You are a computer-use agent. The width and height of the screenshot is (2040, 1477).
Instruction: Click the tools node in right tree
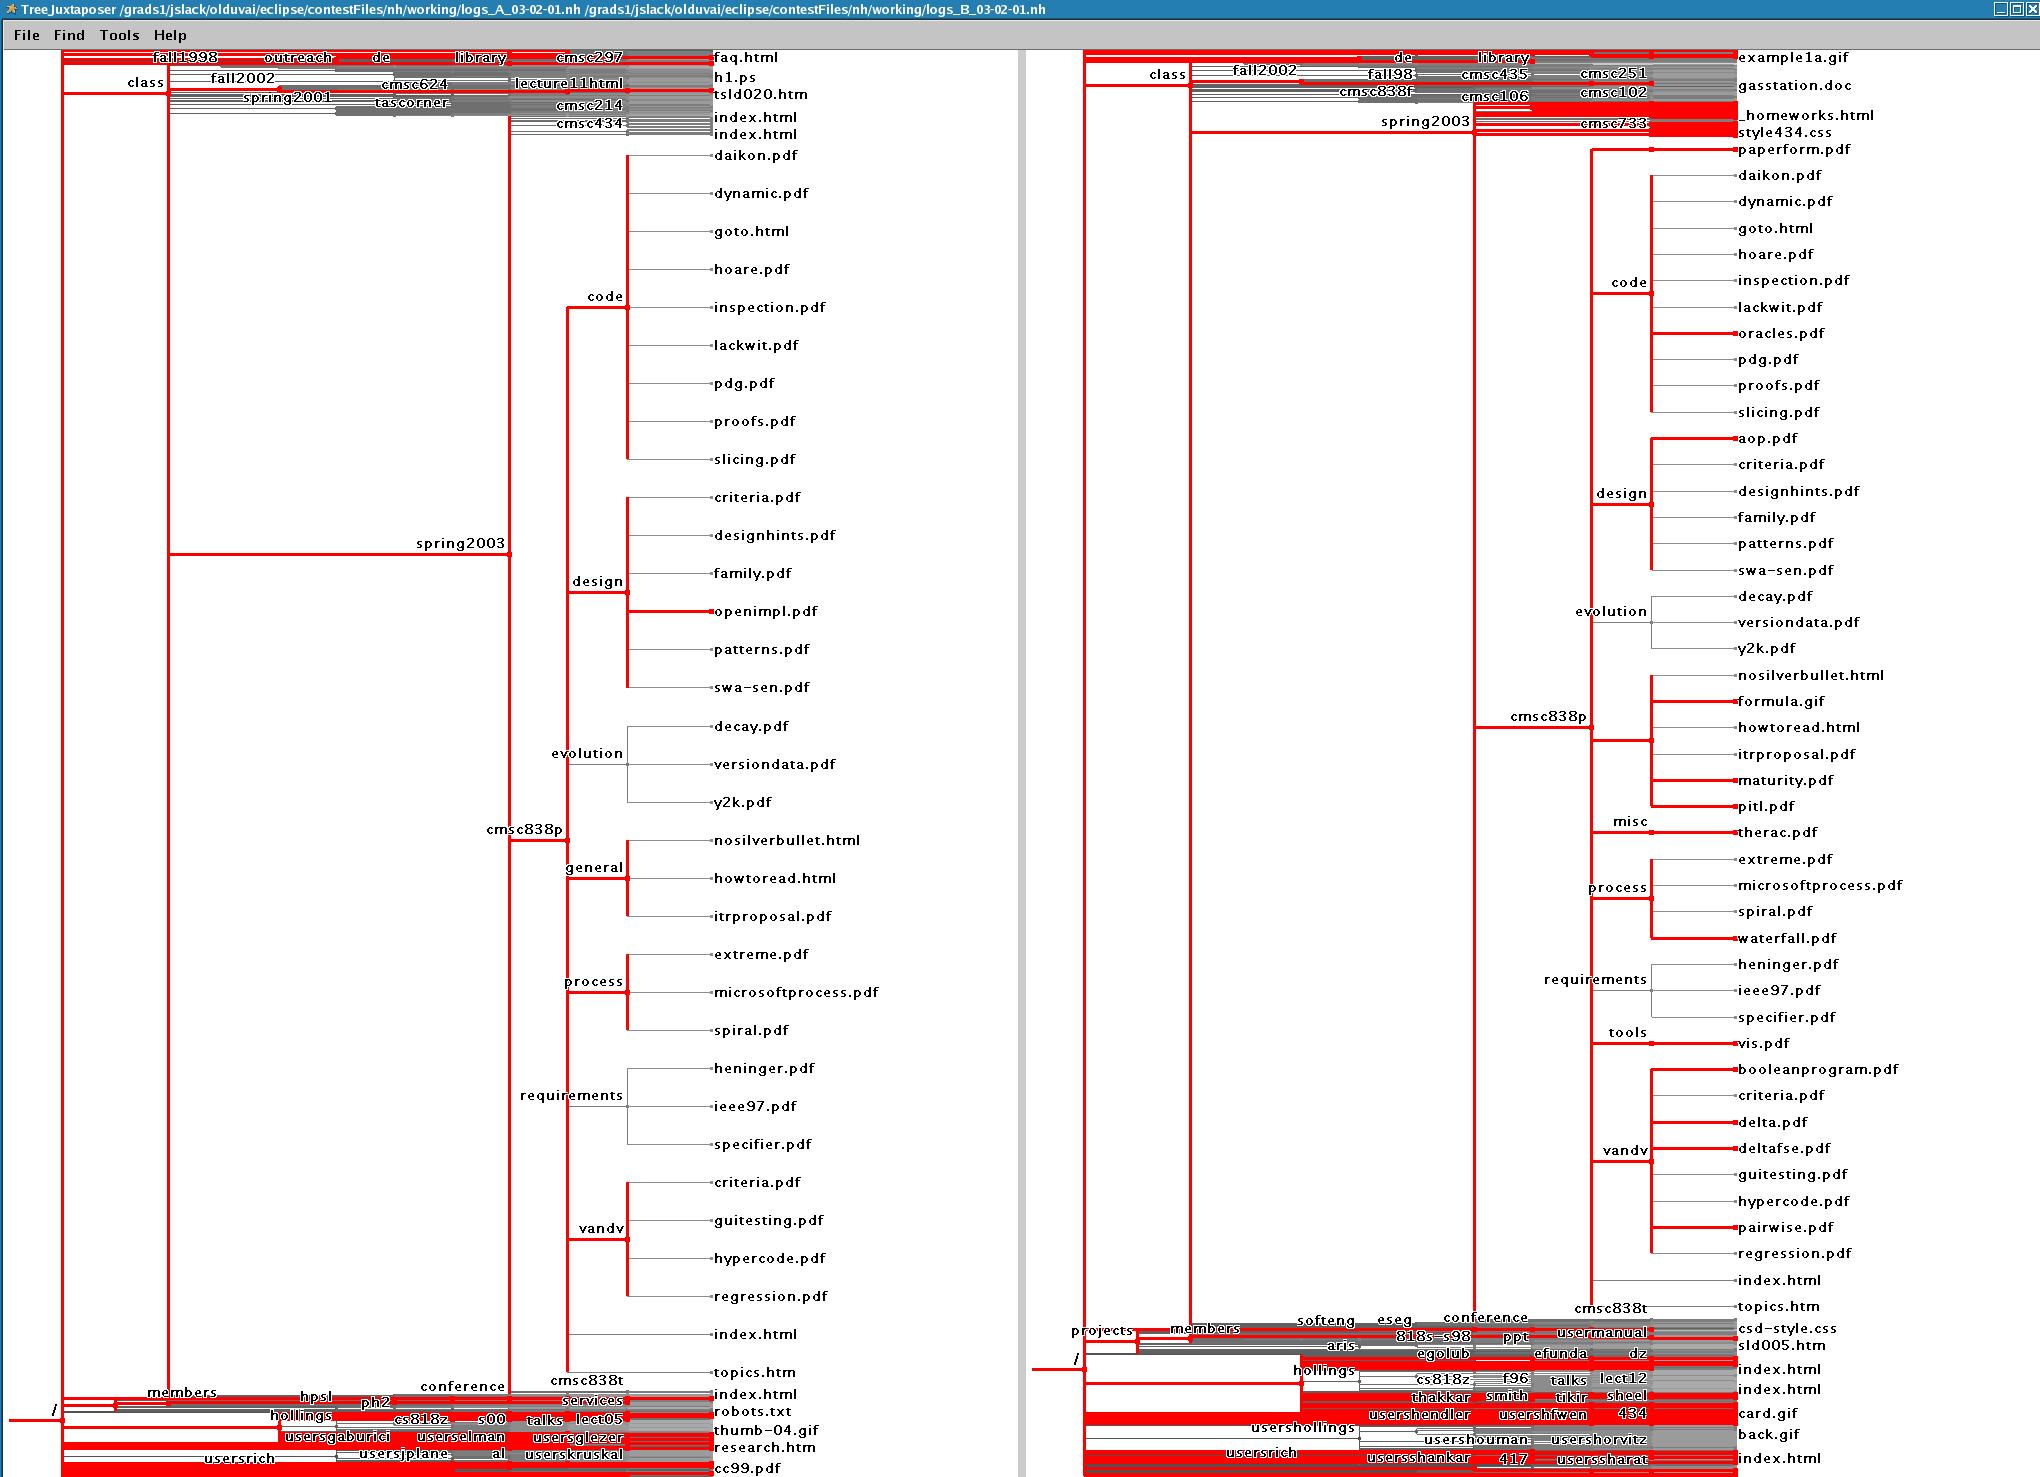[1627, 1032]
